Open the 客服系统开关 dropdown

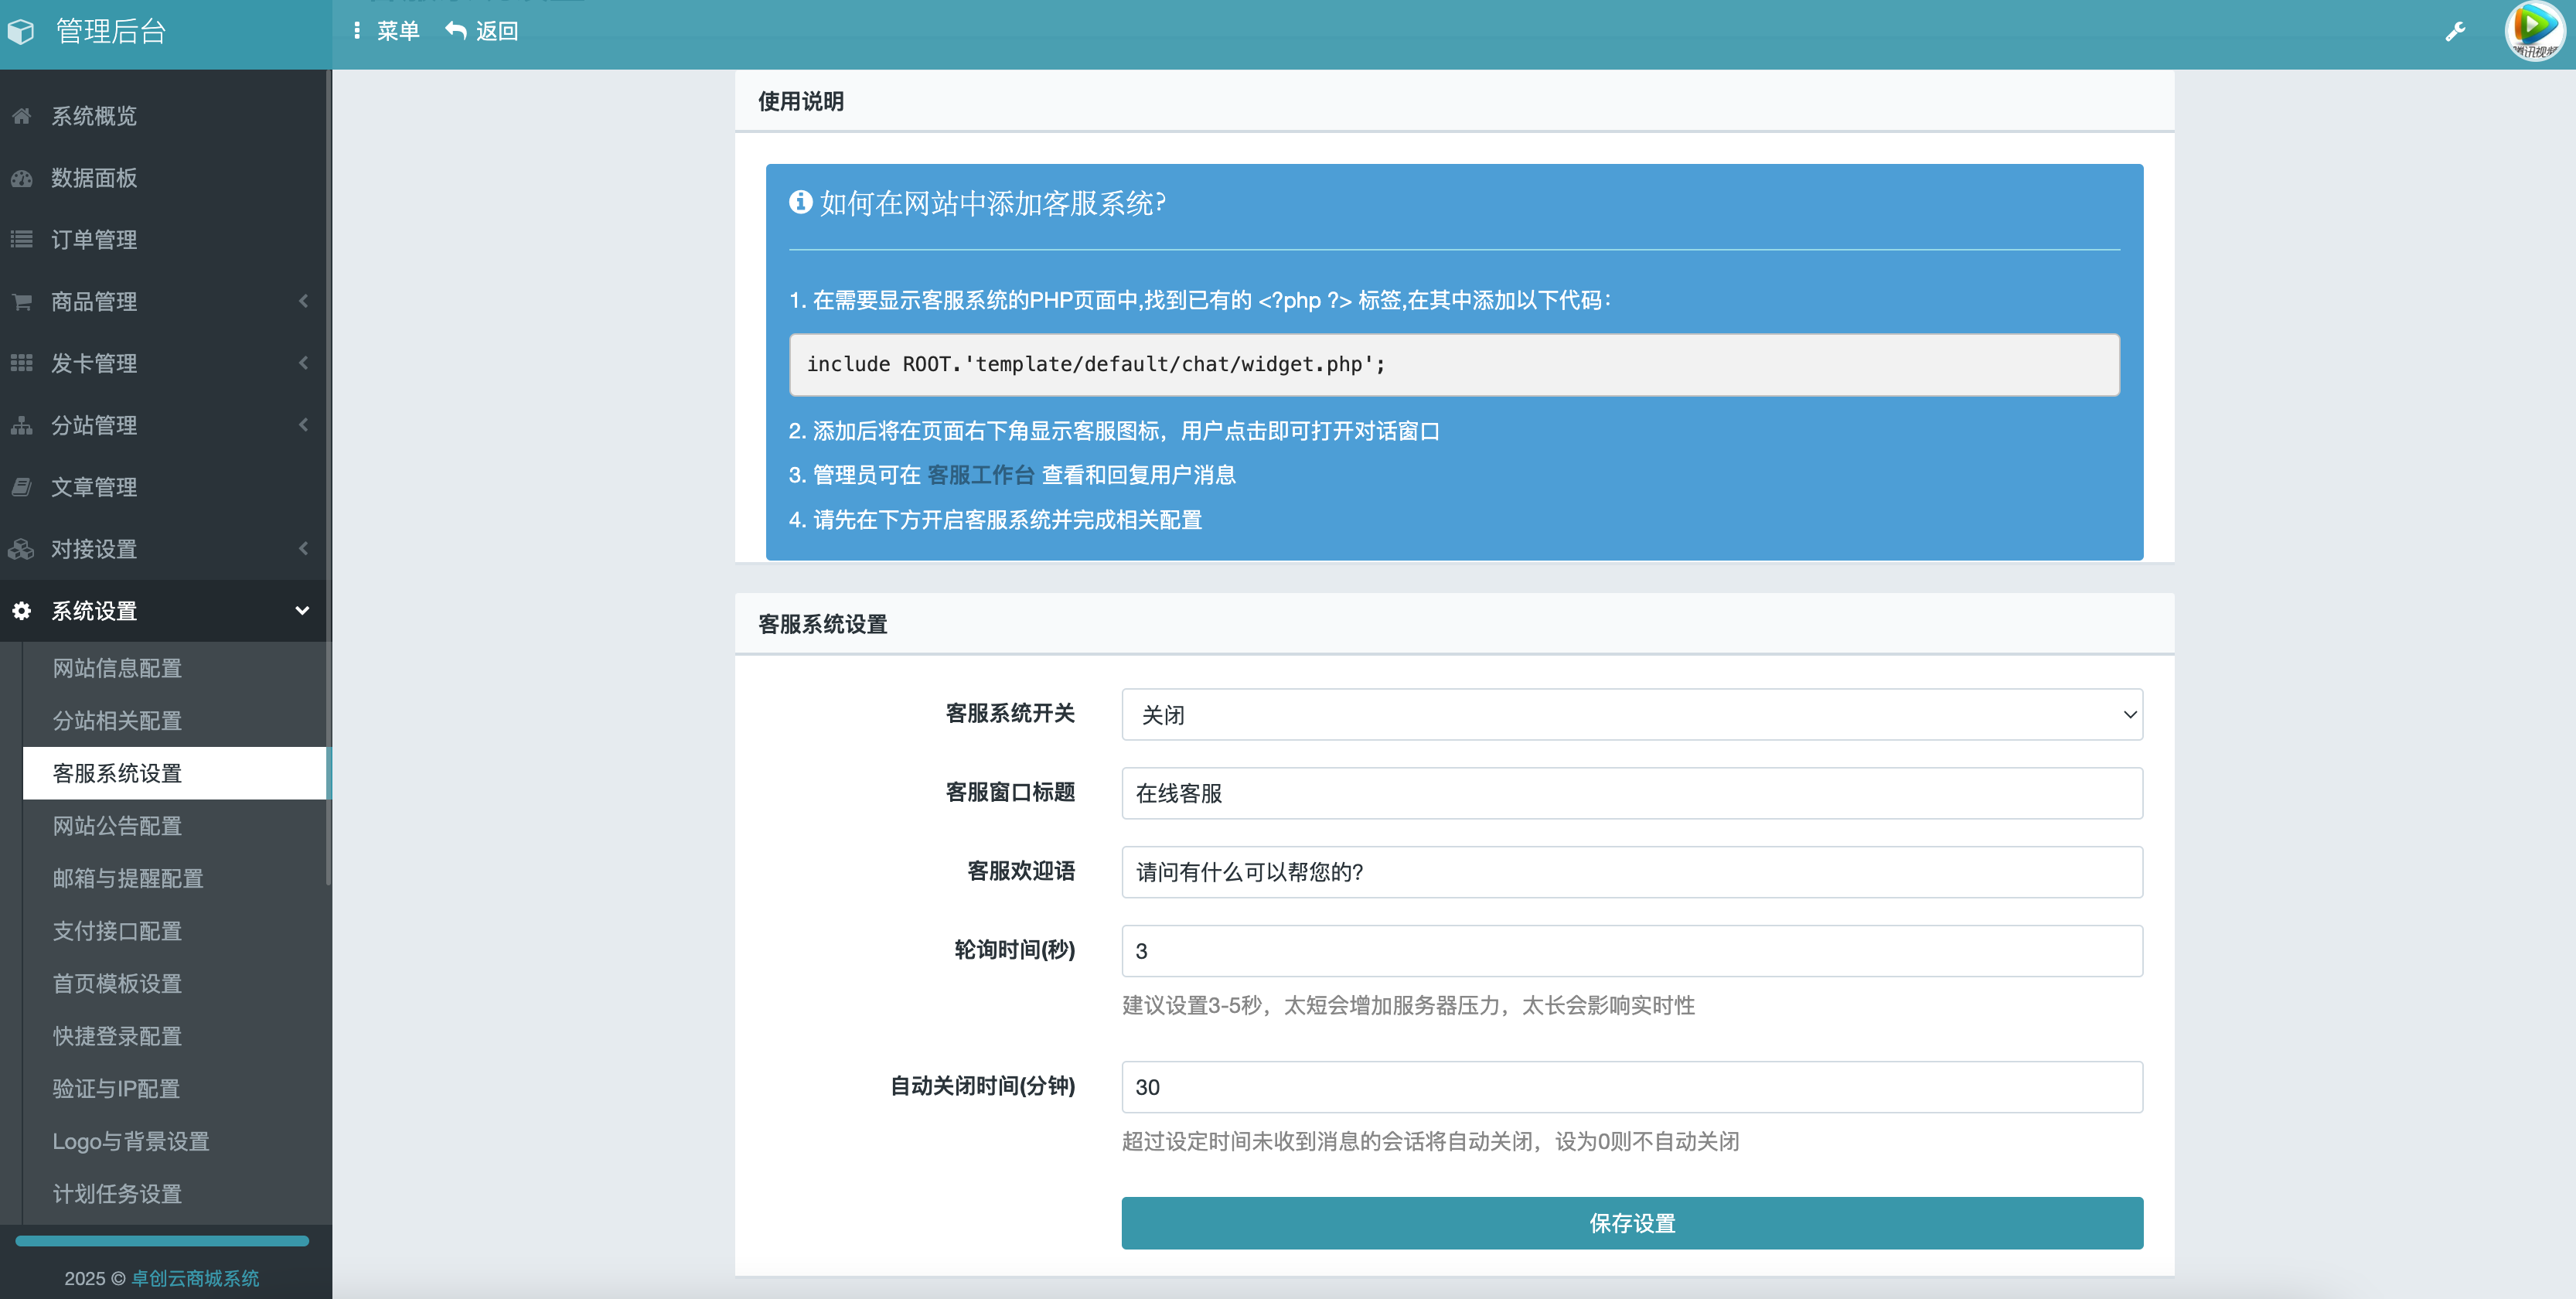1631,714
